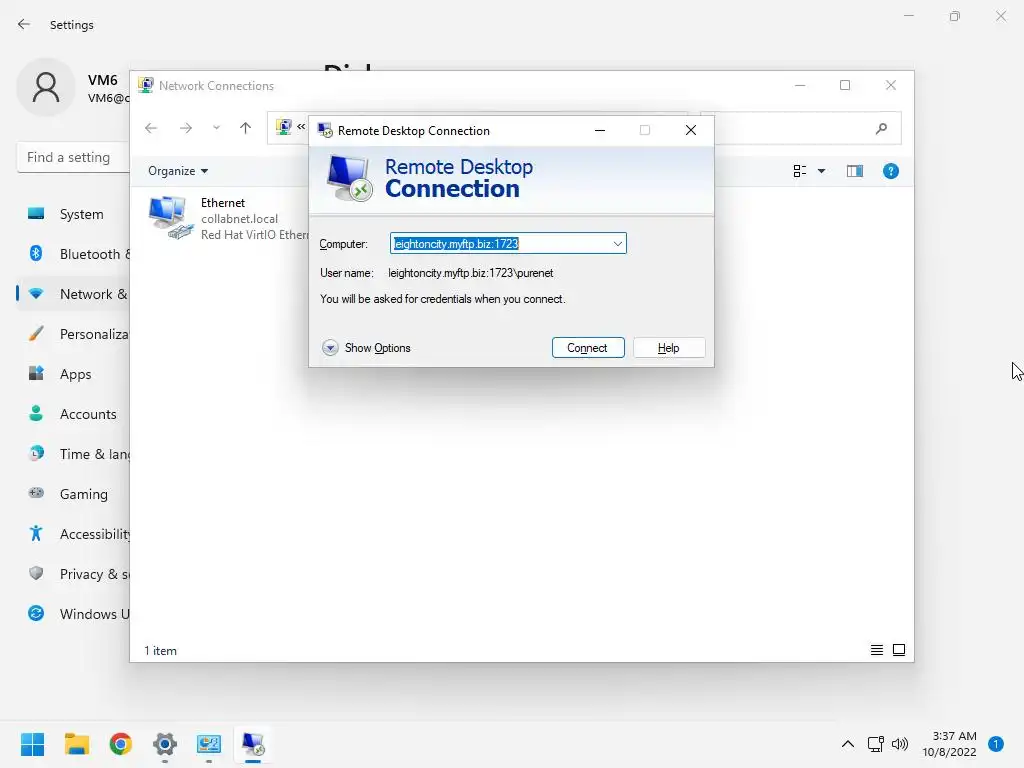Select the collabnet.local network name text
Screen dimensions: 1024x768
point(240,219)
